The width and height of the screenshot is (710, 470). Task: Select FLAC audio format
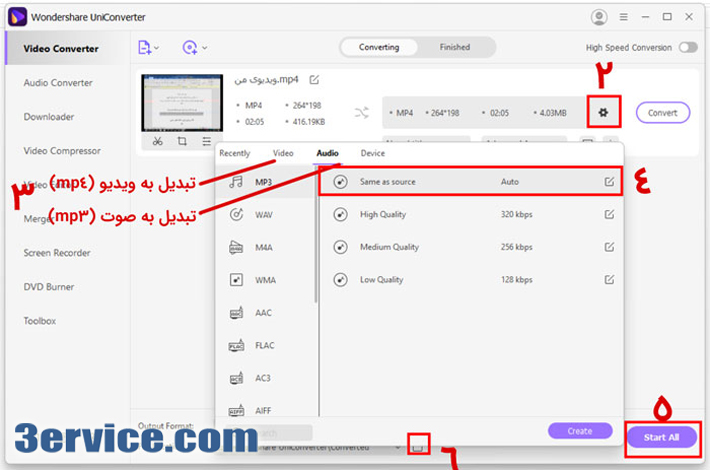pyautogui.click(x=265, y=345)
